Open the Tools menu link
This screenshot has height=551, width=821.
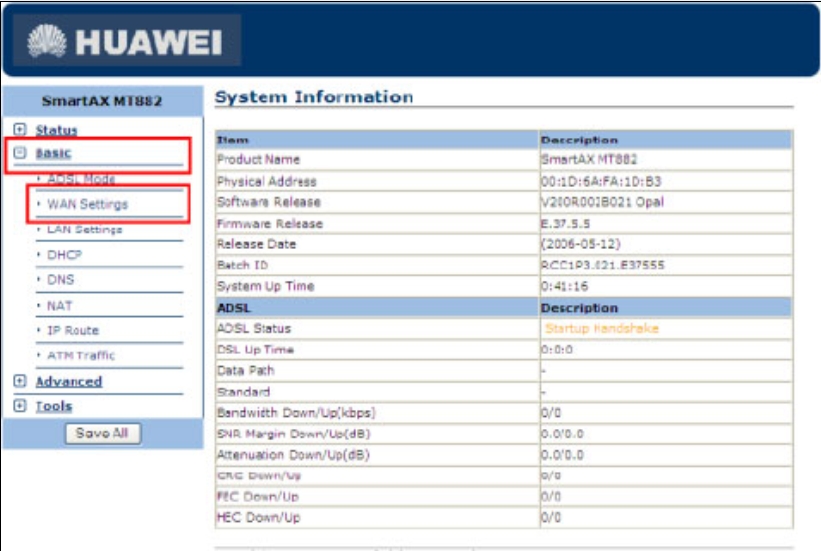pyautogui.click(x=53, y=406)
